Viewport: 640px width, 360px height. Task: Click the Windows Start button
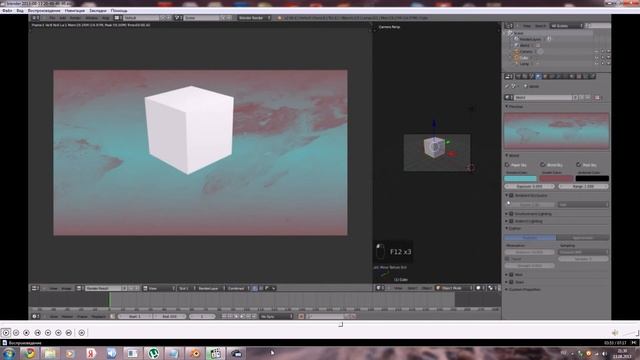click(x=9, y=353)
